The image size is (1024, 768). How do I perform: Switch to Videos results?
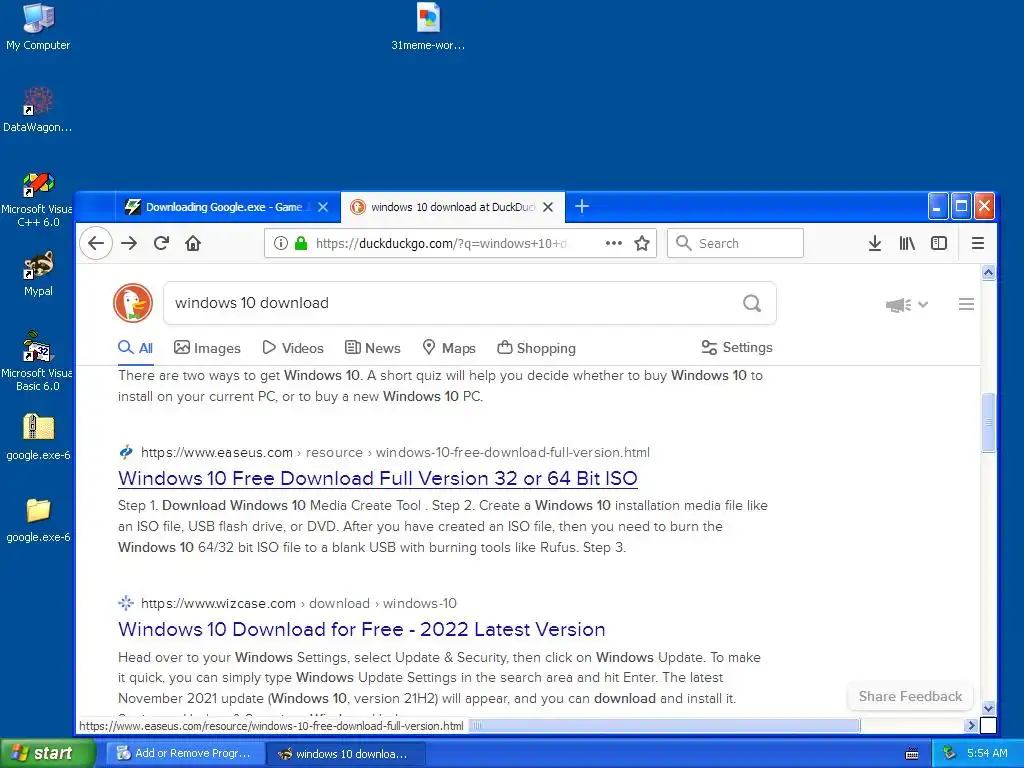coord(293,348)
